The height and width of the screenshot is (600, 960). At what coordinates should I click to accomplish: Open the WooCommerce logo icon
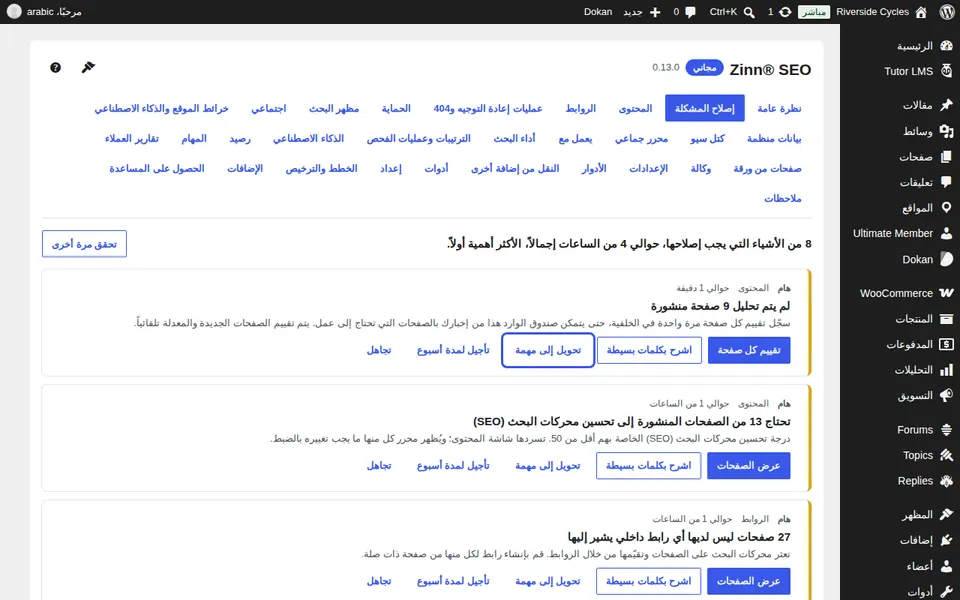(946, 293)
